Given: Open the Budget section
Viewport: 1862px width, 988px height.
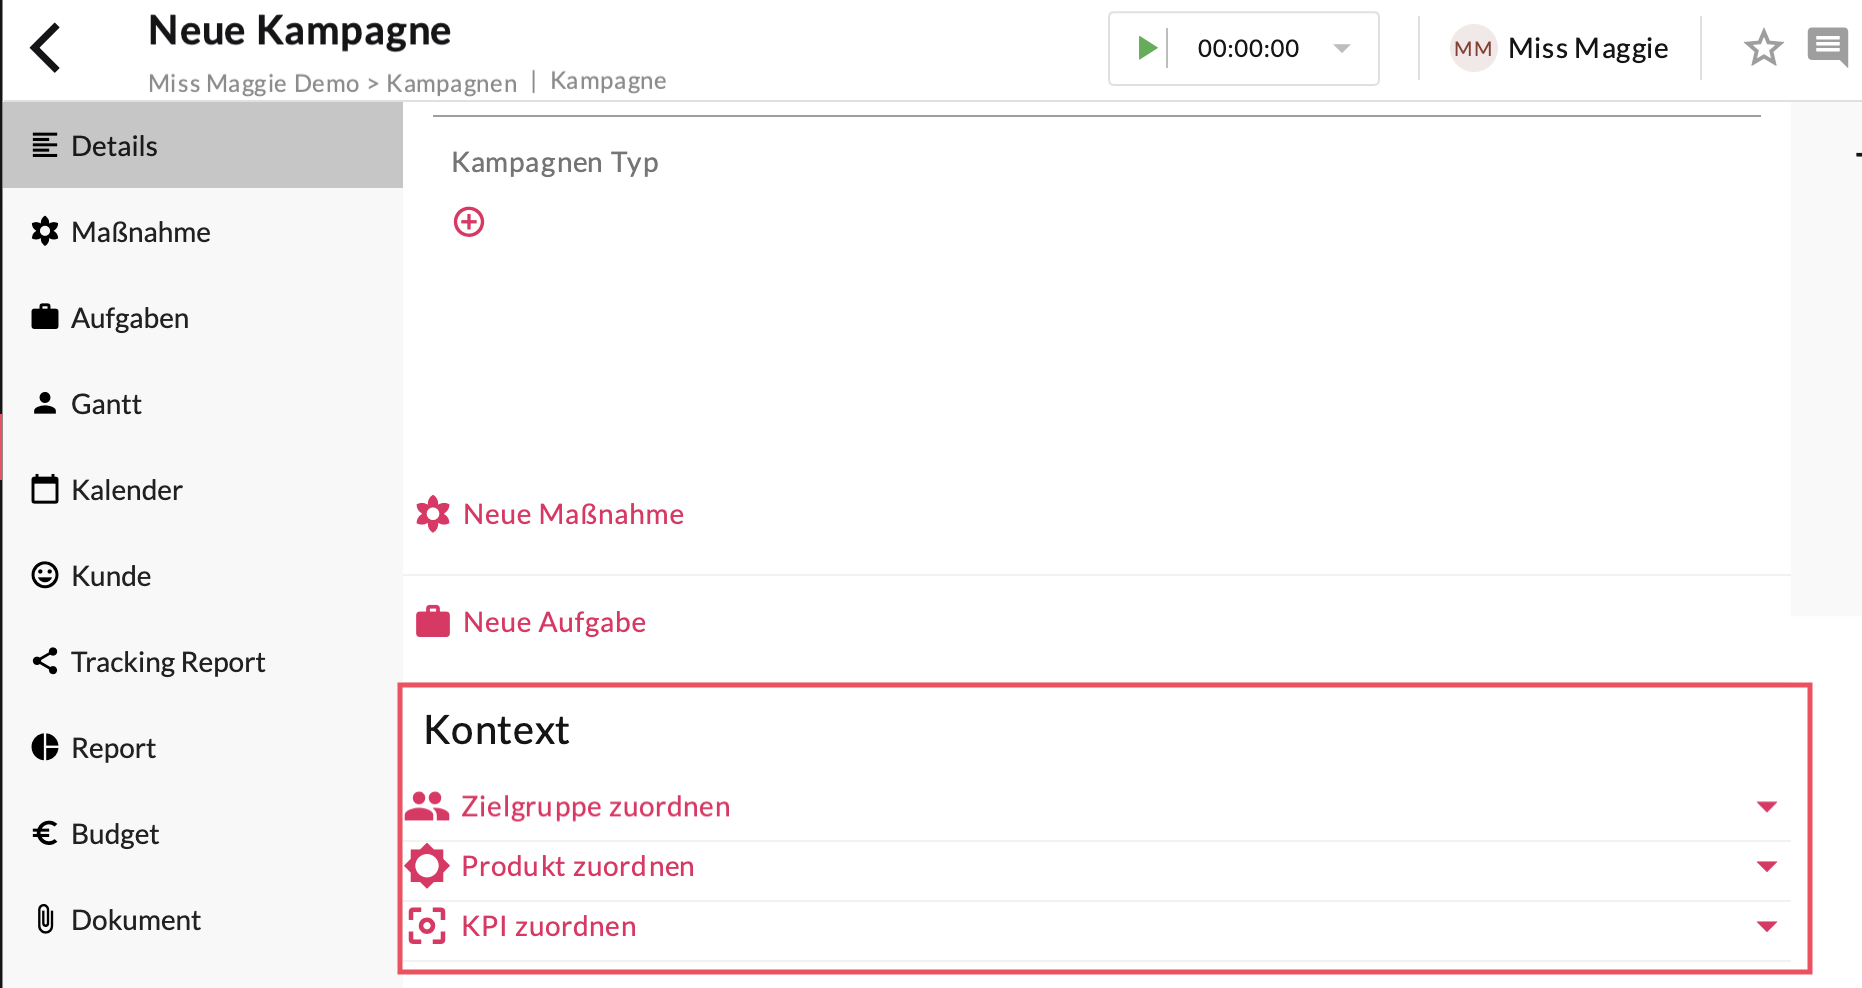Looking at the screenshot, I should coord(115,834).
